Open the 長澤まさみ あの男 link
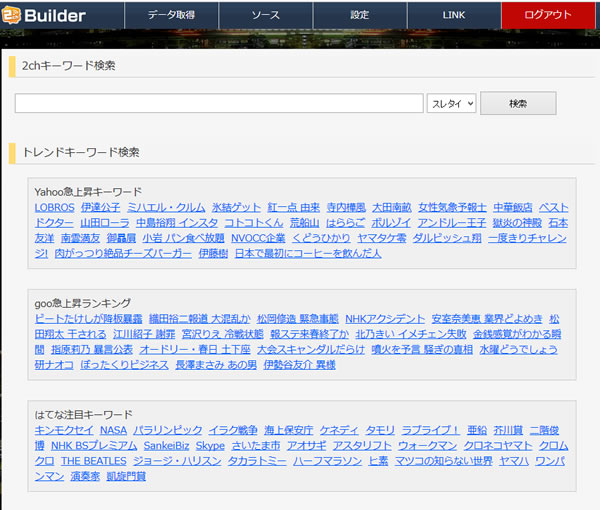Screen dimensions: 600x510 click(216, 365)
